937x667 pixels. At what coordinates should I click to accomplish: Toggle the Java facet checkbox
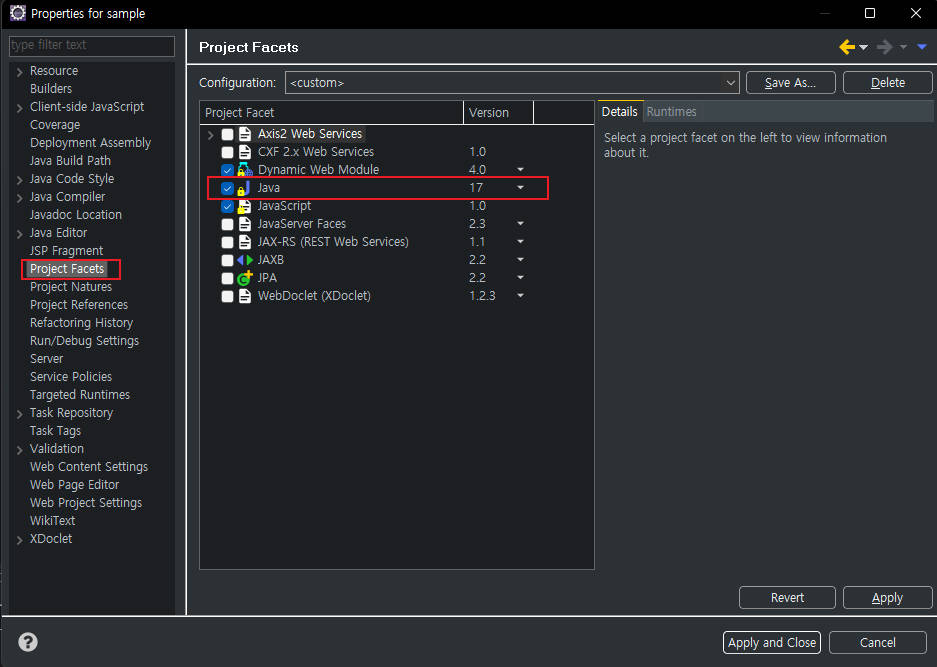(x=227, y=188)
